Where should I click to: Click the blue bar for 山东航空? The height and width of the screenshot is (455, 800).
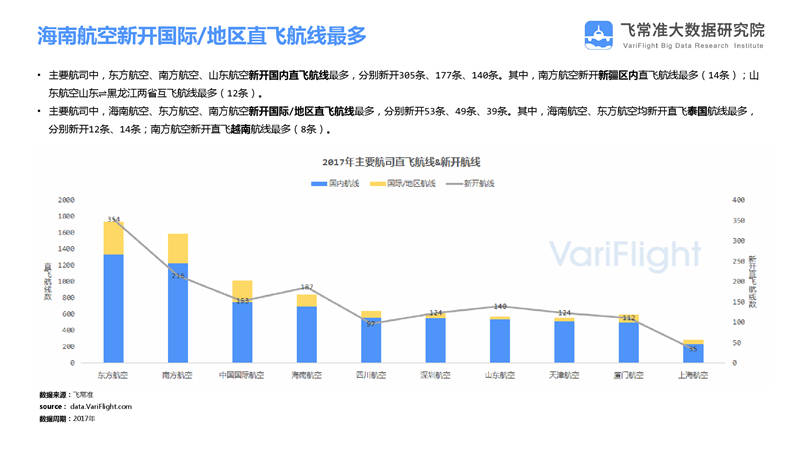coord(500,341)
